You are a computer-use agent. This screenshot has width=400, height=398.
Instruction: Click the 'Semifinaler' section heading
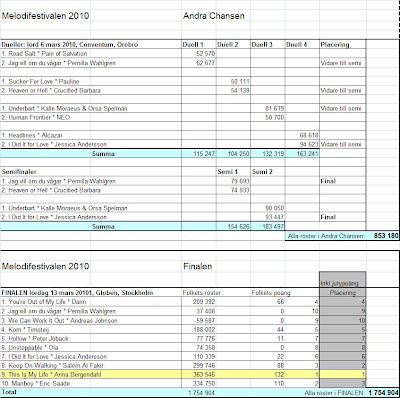click(19, 172)
